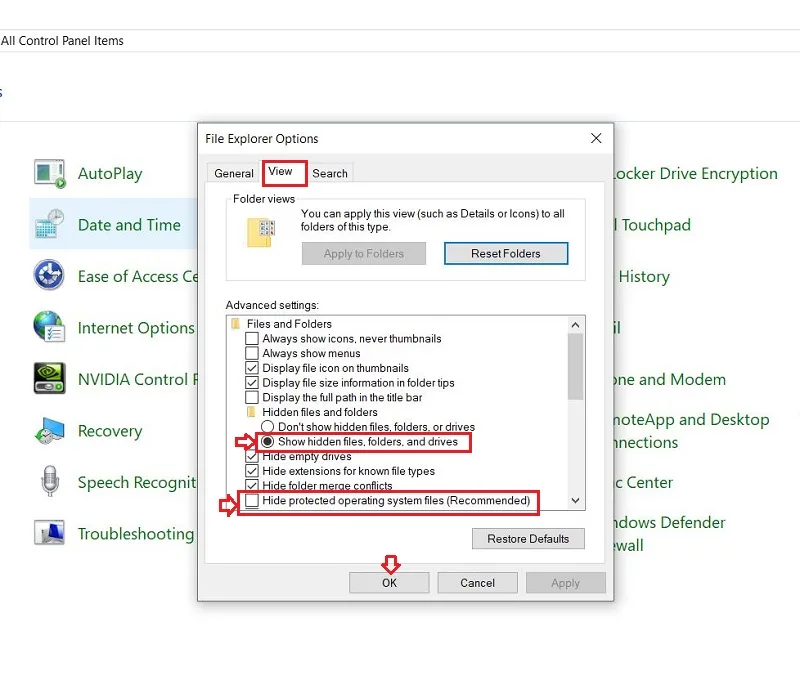Collapse the Files and Folders tree node
The image size is (800, 680).
236,324
